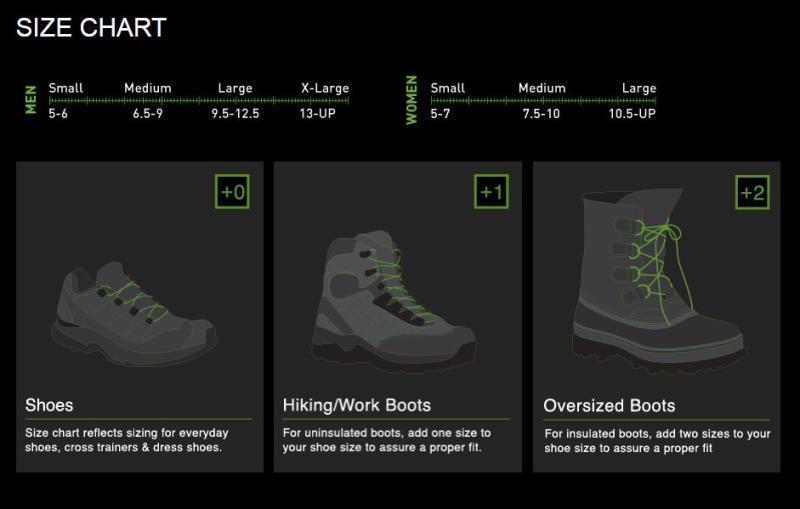The height and width of the screenshot is (509, 800).
Task: Click the insulated boots add two sizes text
Action: pos(657,441)
